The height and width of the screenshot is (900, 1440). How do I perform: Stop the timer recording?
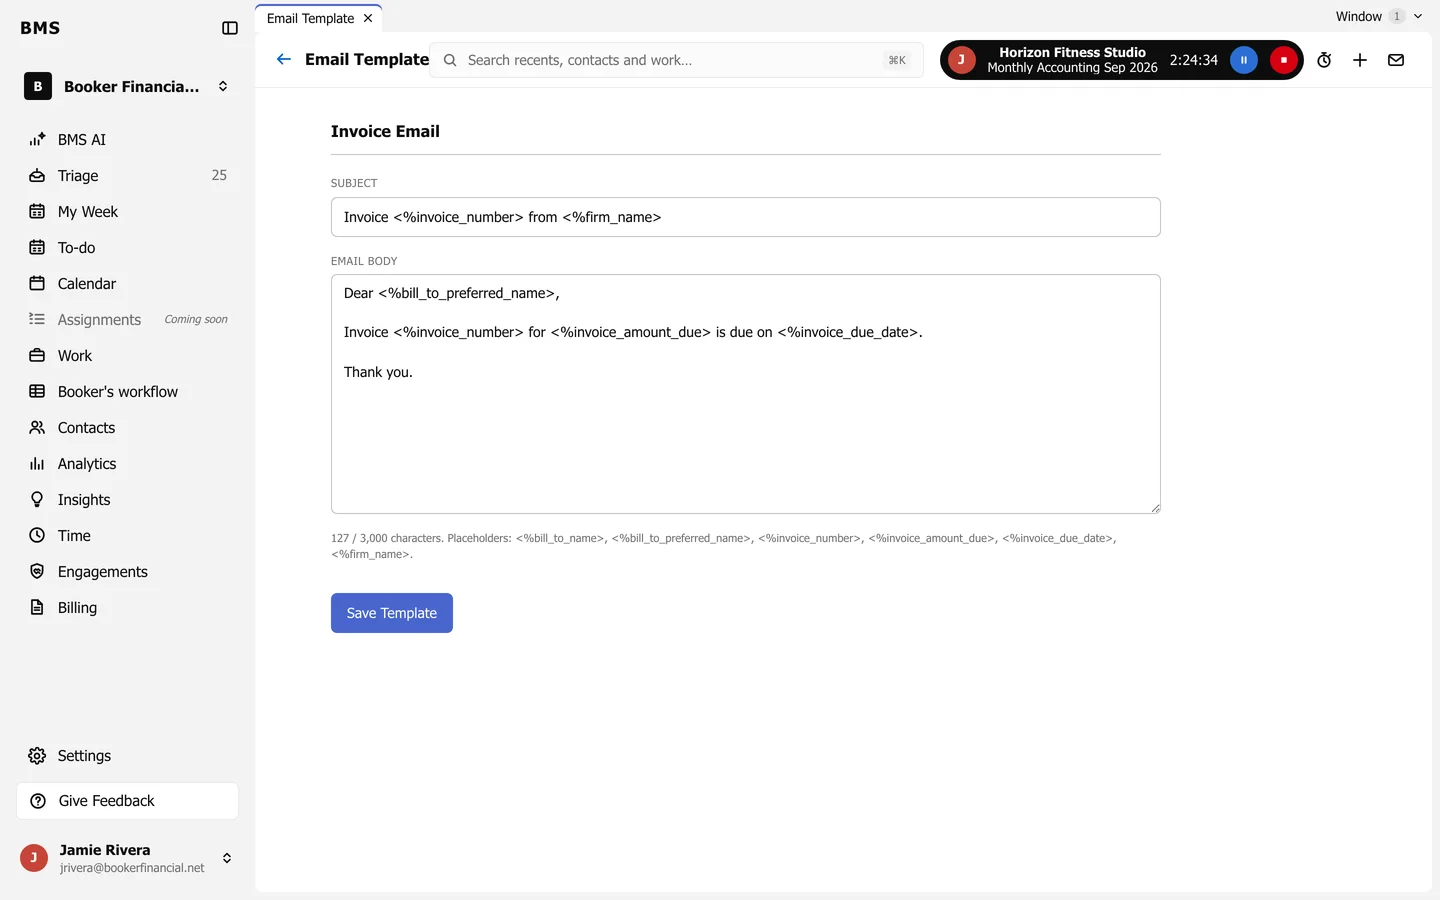point(1284,60)
